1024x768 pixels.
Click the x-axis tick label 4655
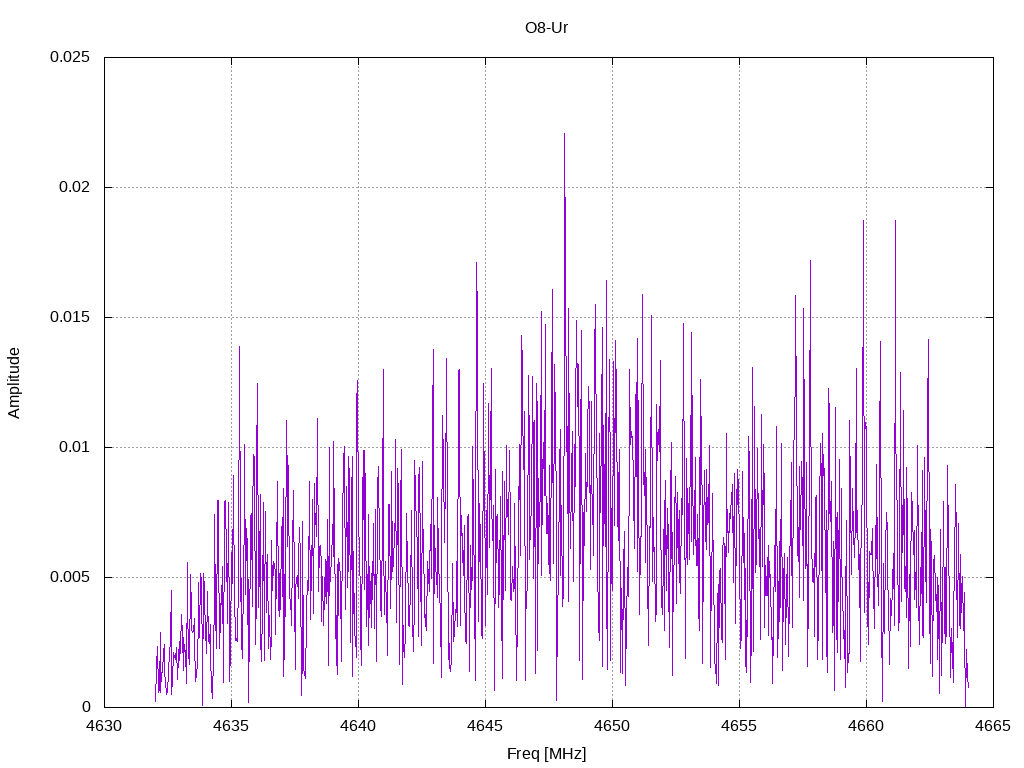click(x=739, y=726)
